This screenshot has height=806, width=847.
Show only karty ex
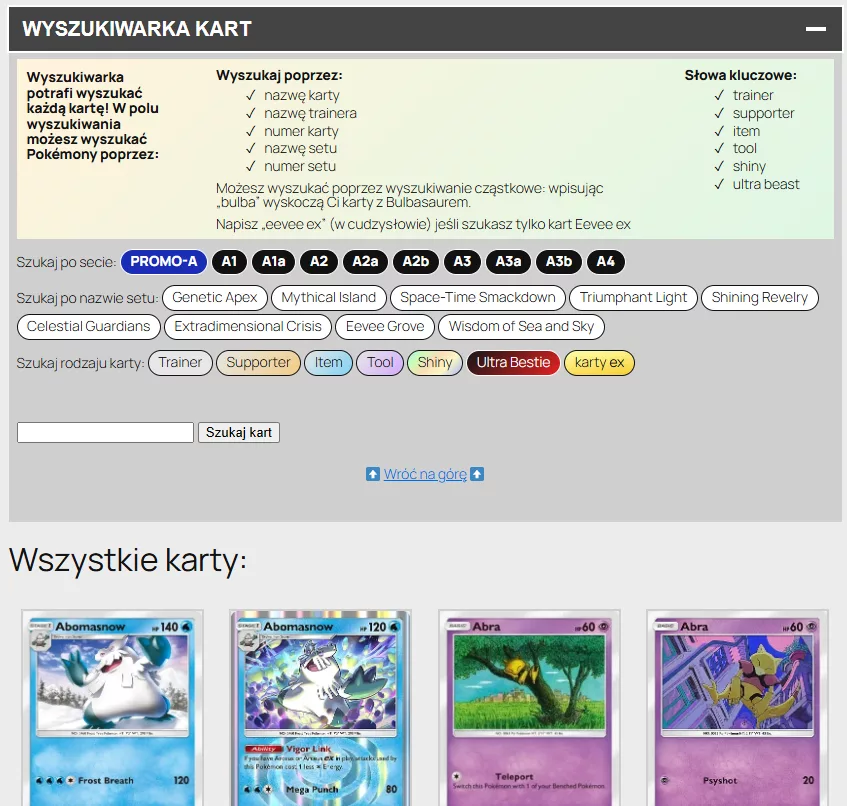(x=599, y=363)
